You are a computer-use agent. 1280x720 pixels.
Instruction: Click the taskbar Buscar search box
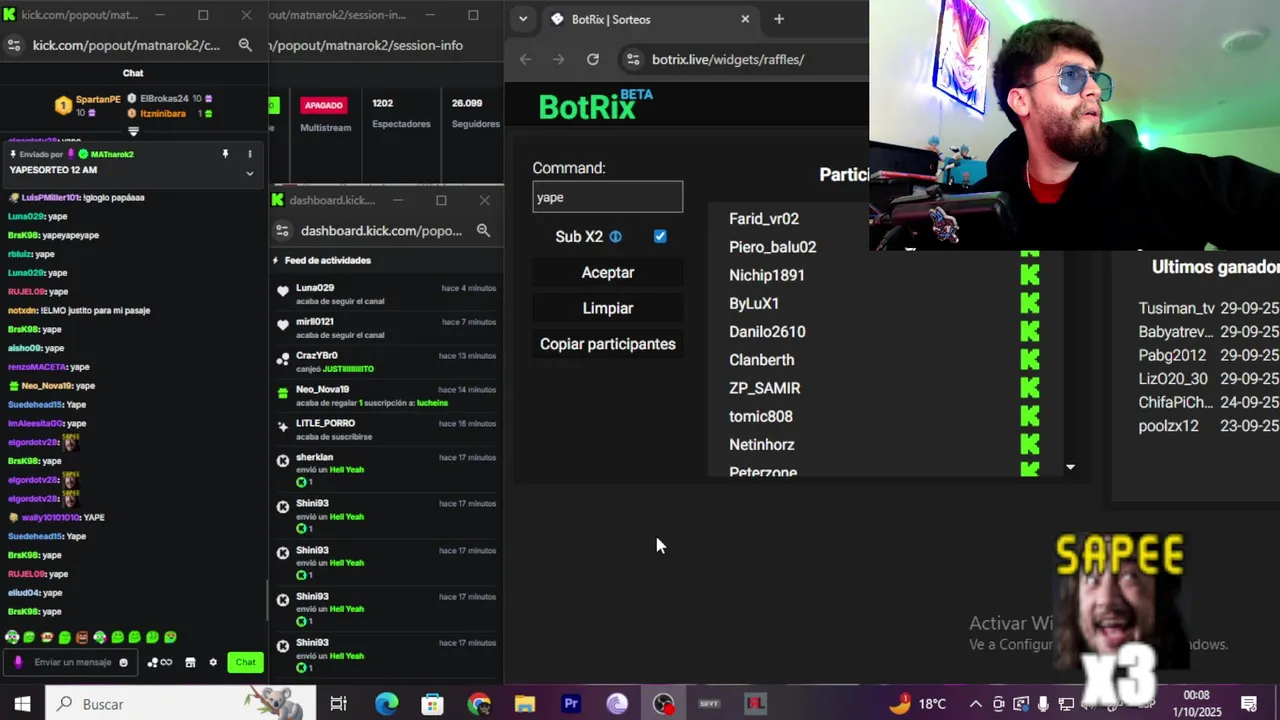181,704
